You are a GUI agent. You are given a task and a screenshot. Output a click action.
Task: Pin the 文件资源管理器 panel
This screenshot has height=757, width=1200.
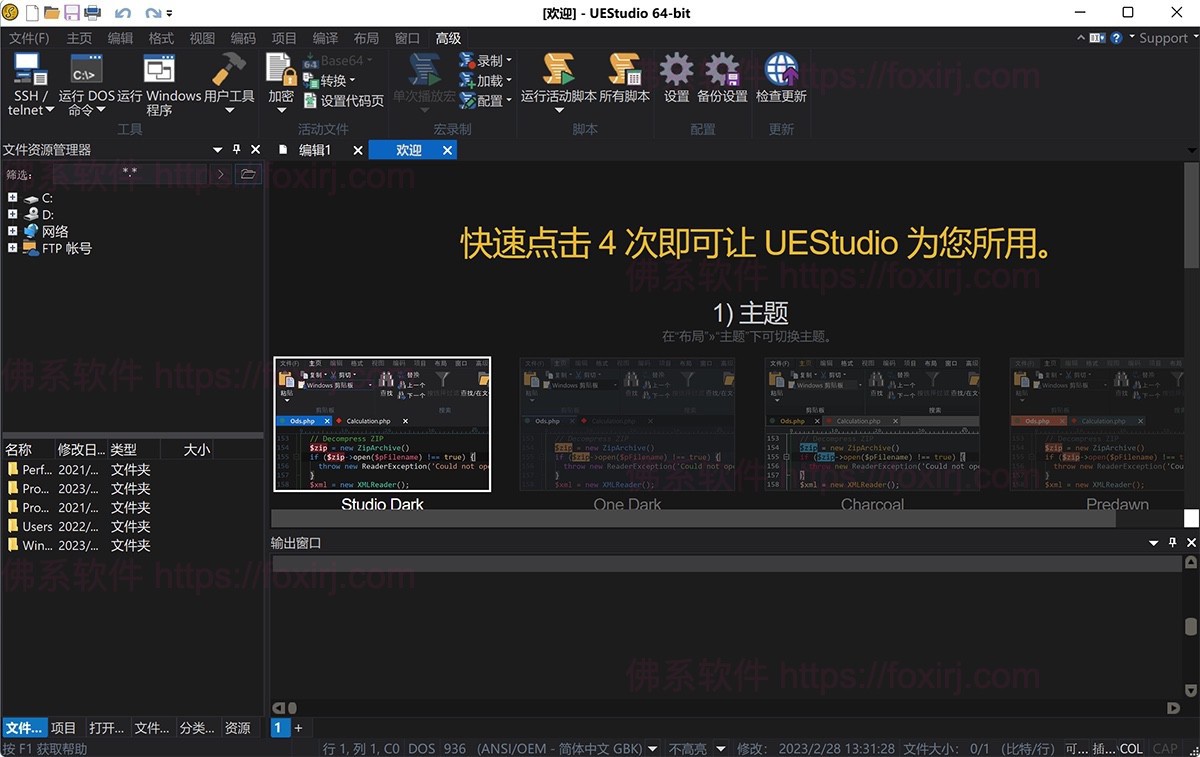pyautogui.click(x=236, y=148)
